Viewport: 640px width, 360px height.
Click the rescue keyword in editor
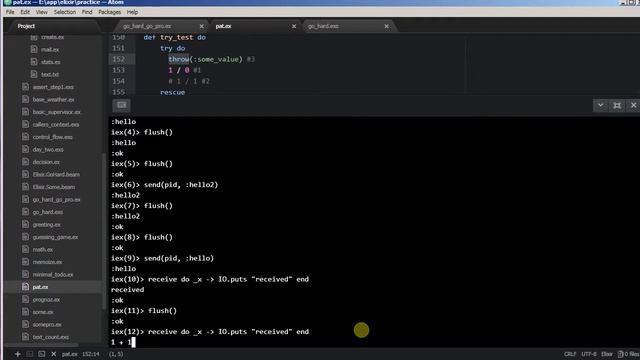point(172,92)
